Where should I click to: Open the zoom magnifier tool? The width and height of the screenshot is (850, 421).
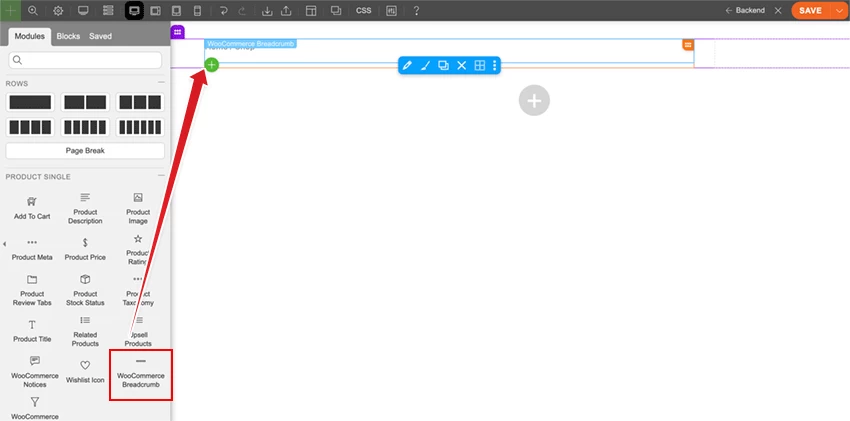click(x=33, y=10)
